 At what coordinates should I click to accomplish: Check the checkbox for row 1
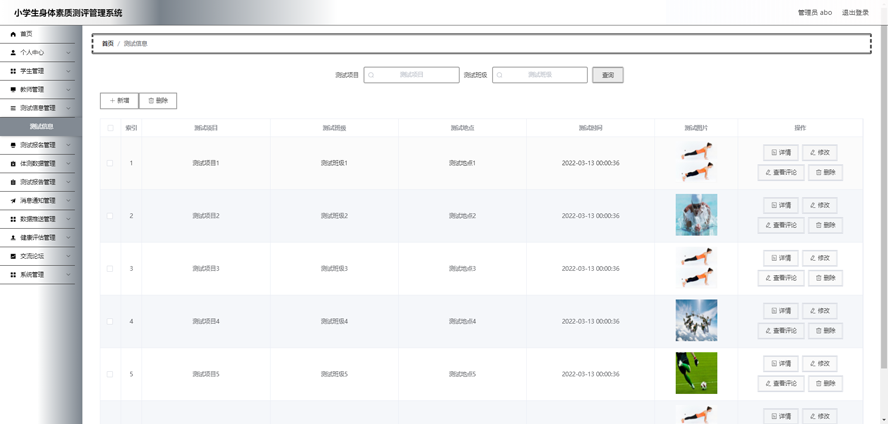pyautogui.click(x=110, y=163)
